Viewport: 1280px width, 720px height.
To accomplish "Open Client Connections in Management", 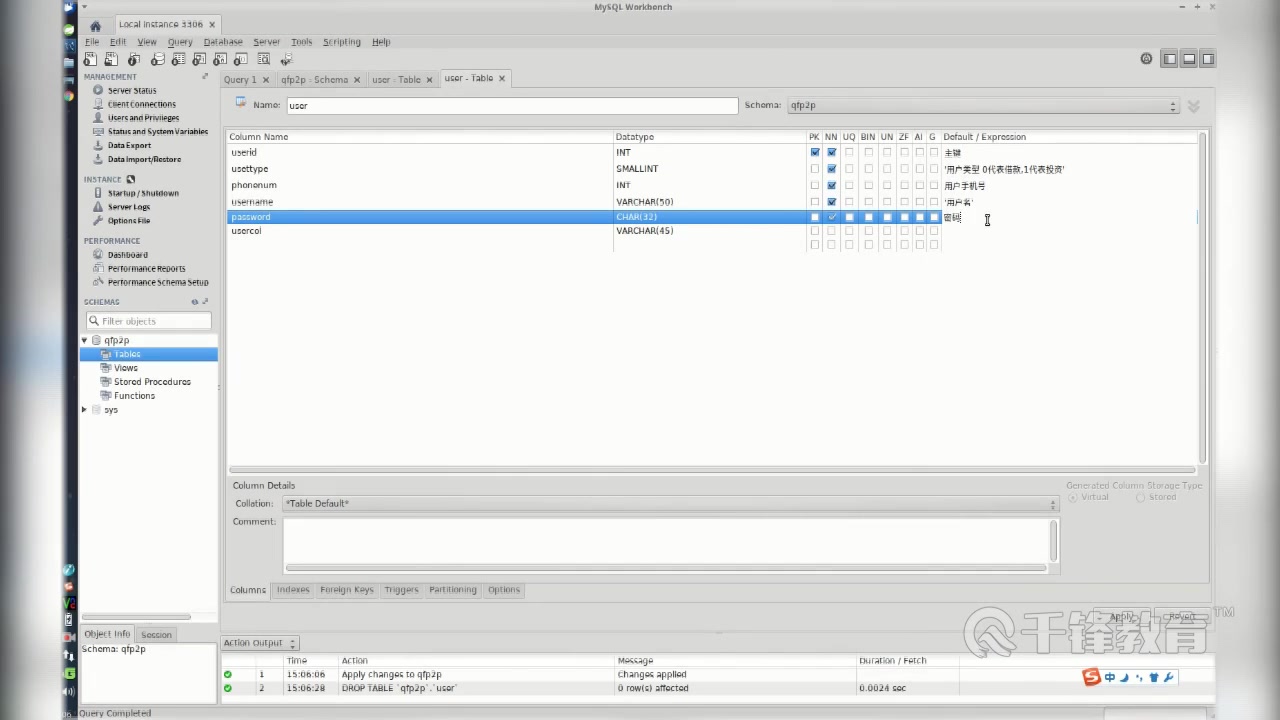I will [141, 104].
